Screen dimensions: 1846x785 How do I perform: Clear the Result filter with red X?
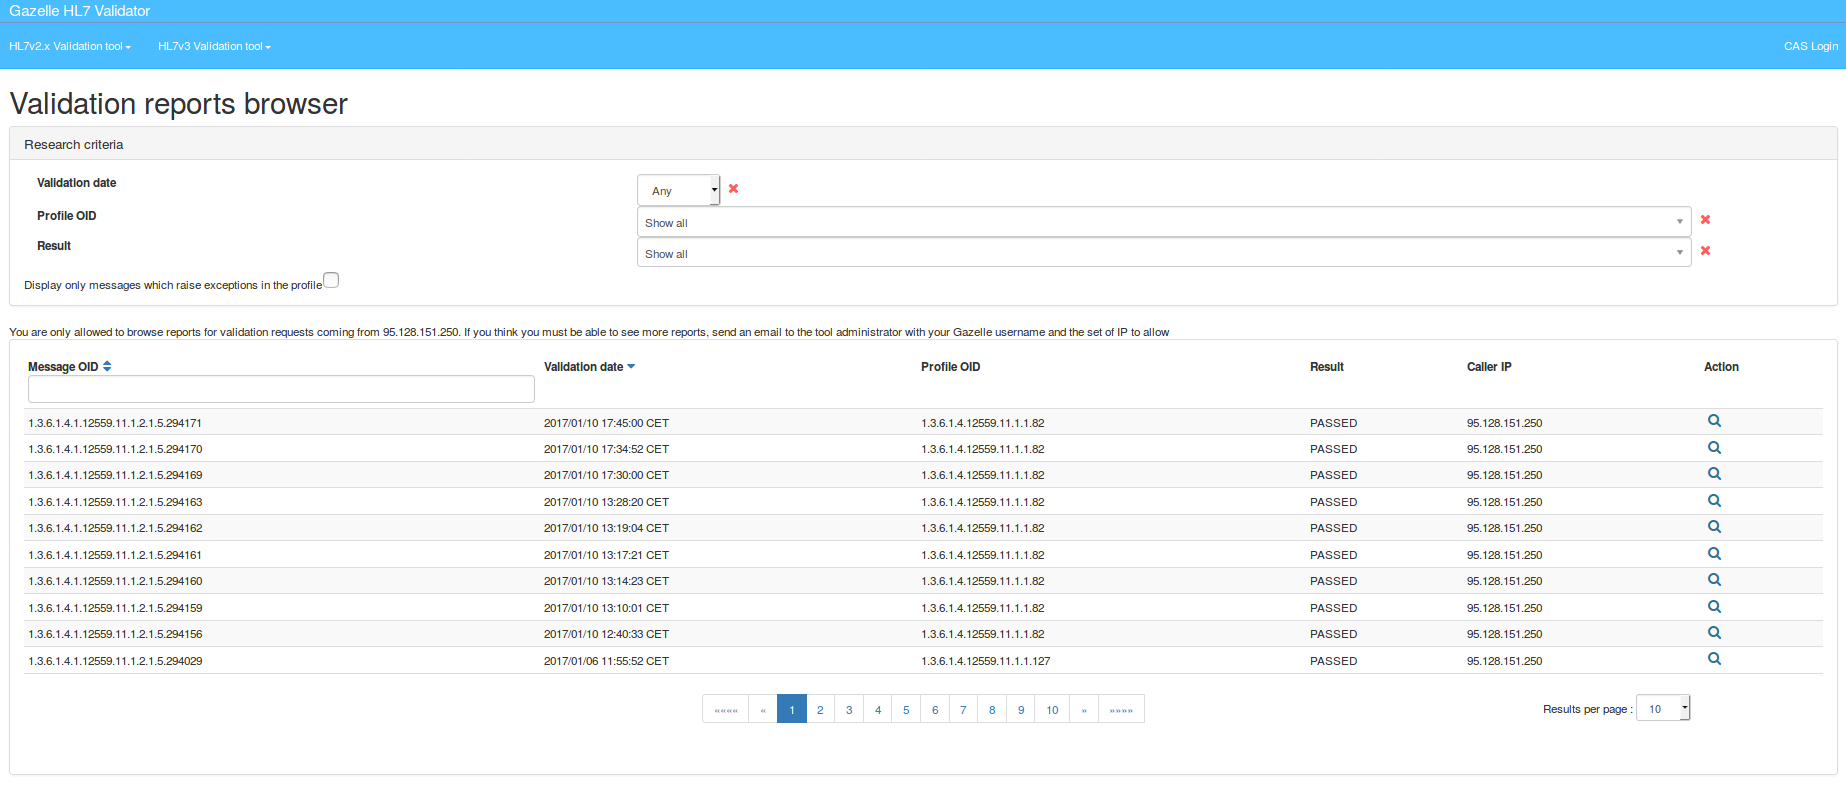tap(1705, 251)
